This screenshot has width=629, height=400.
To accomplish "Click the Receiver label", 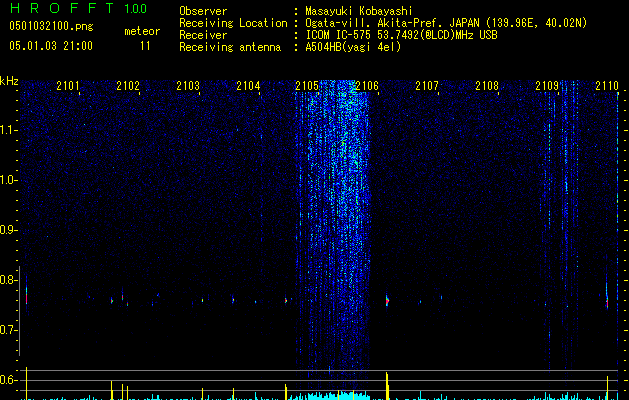I will pos(203,35).
